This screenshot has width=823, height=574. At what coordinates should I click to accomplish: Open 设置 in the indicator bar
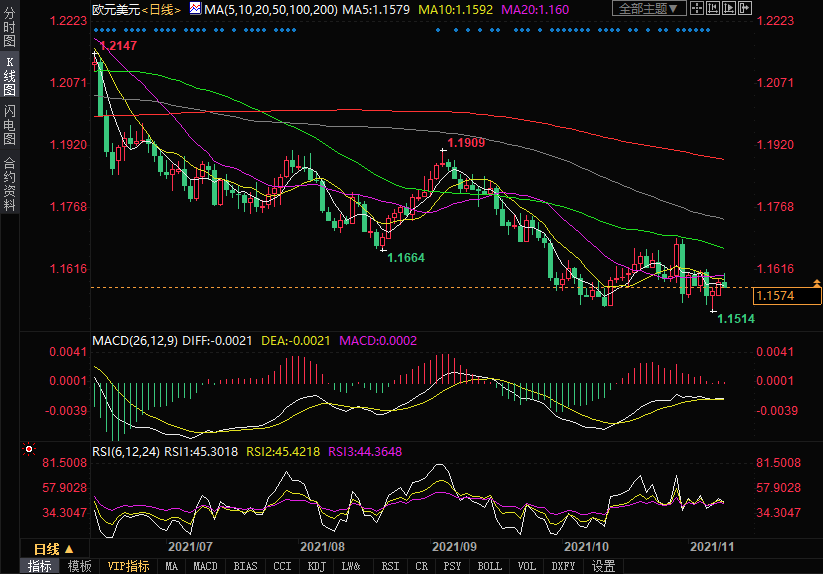point(603,566)
